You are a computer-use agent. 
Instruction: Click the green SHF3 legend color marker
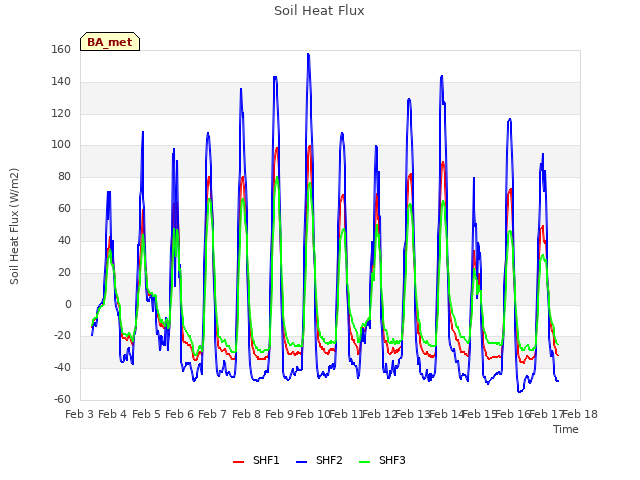coord(364,462)
